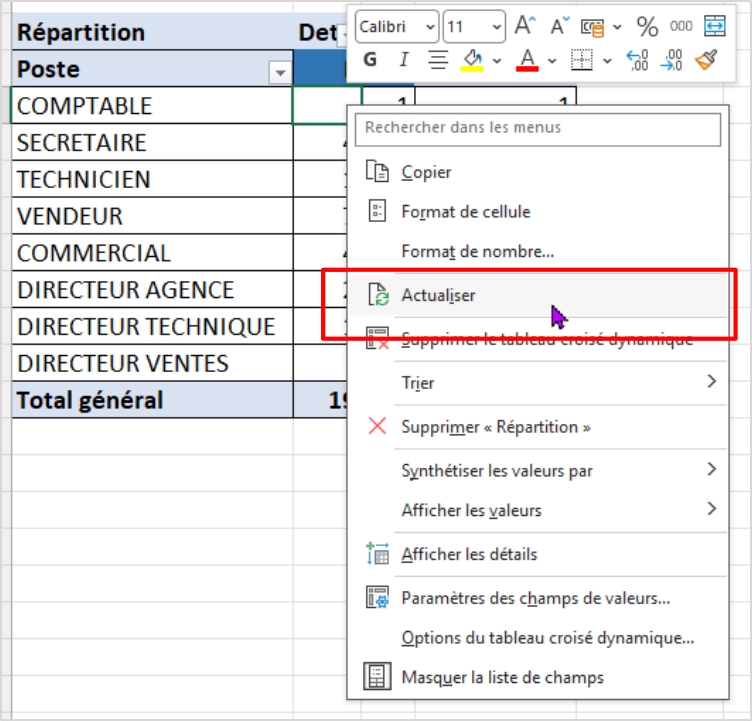Select the Répartition header cell
This screenshot has width=752, height=721.
[152, 32]
